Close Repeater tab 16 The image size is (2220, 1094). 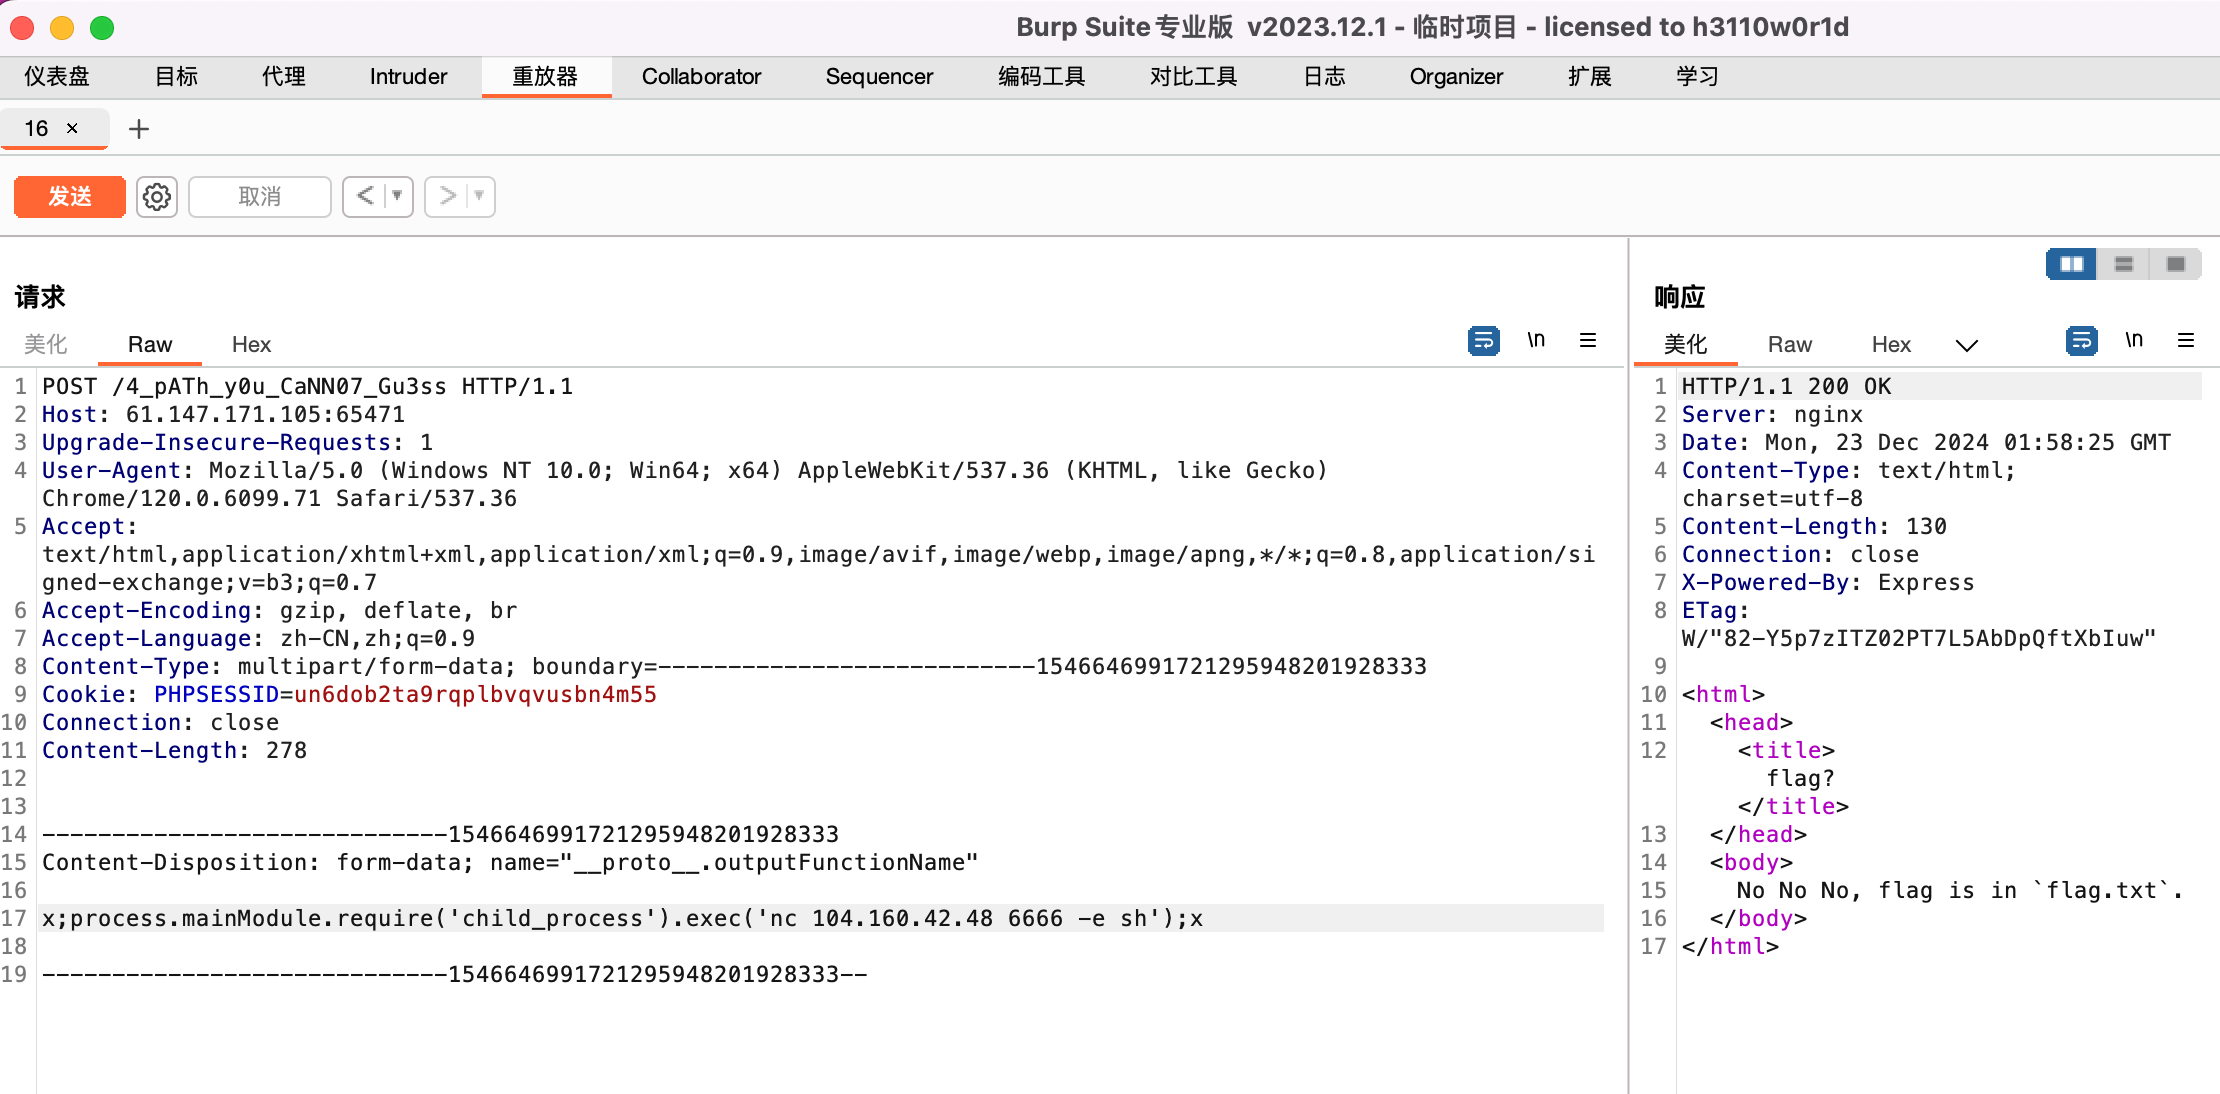pyautogui.click(x=72, y=128)
